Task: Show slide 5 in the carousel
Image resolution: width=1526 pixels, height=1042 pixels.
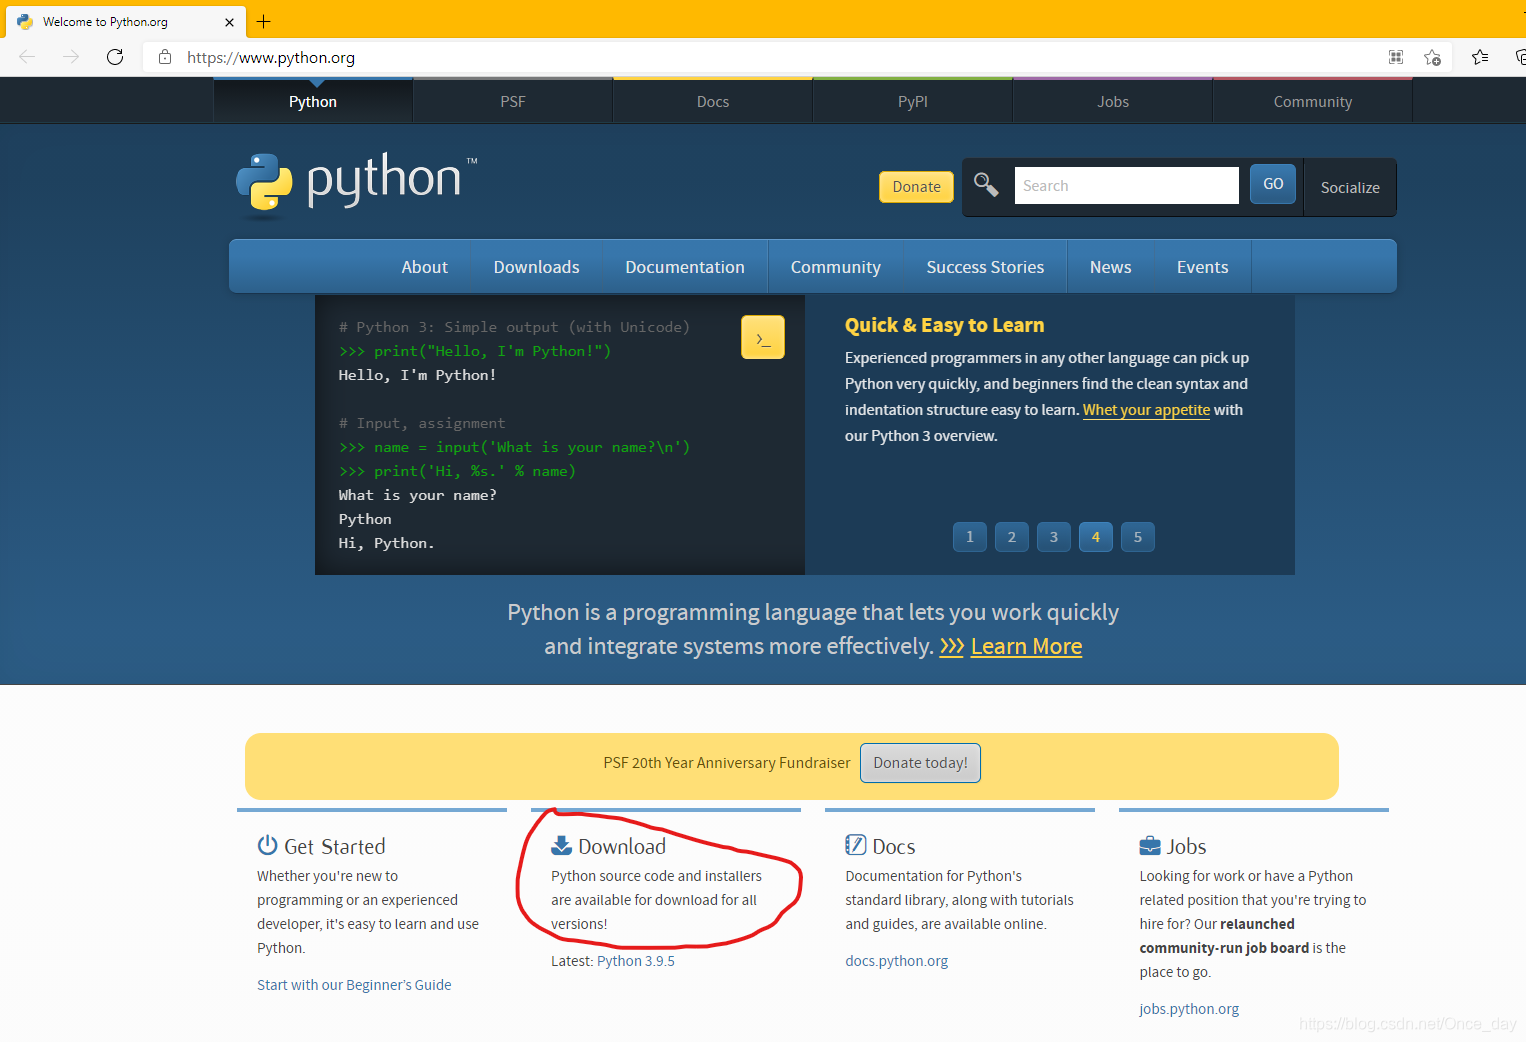Action: click(x=1138, y=537)
